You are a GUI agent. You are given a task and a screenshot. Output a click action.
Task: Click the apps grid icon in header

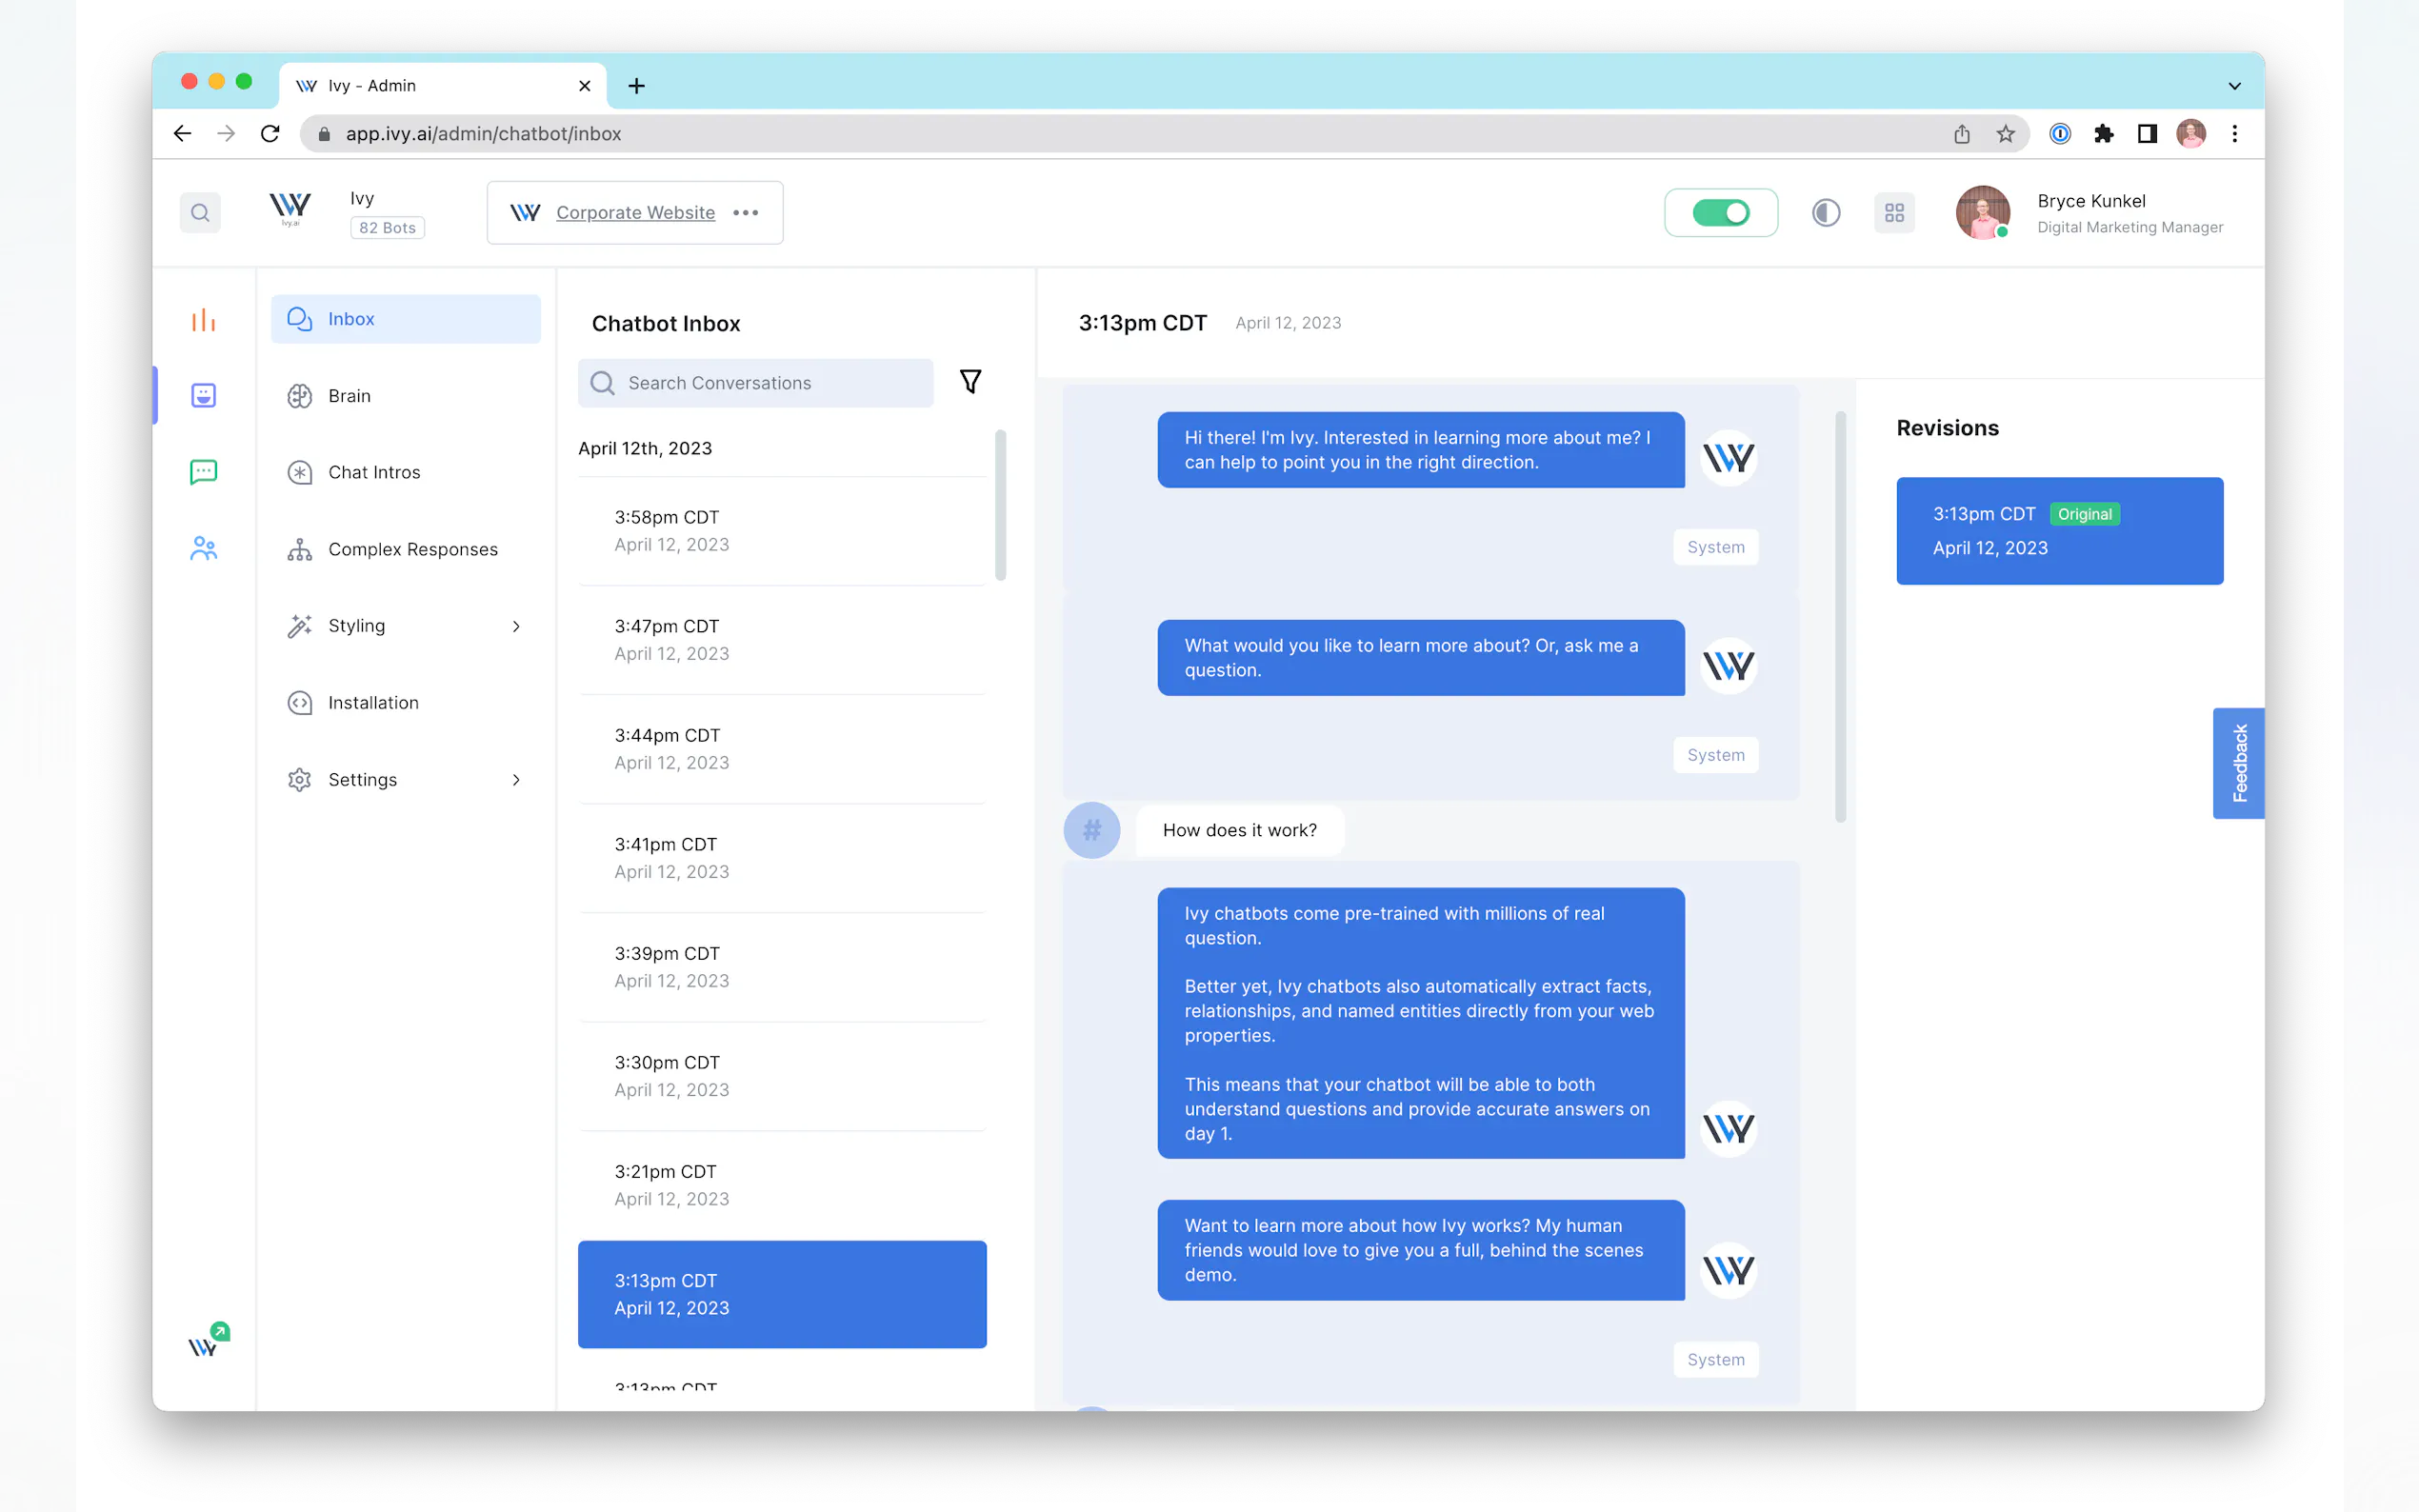1893,213
